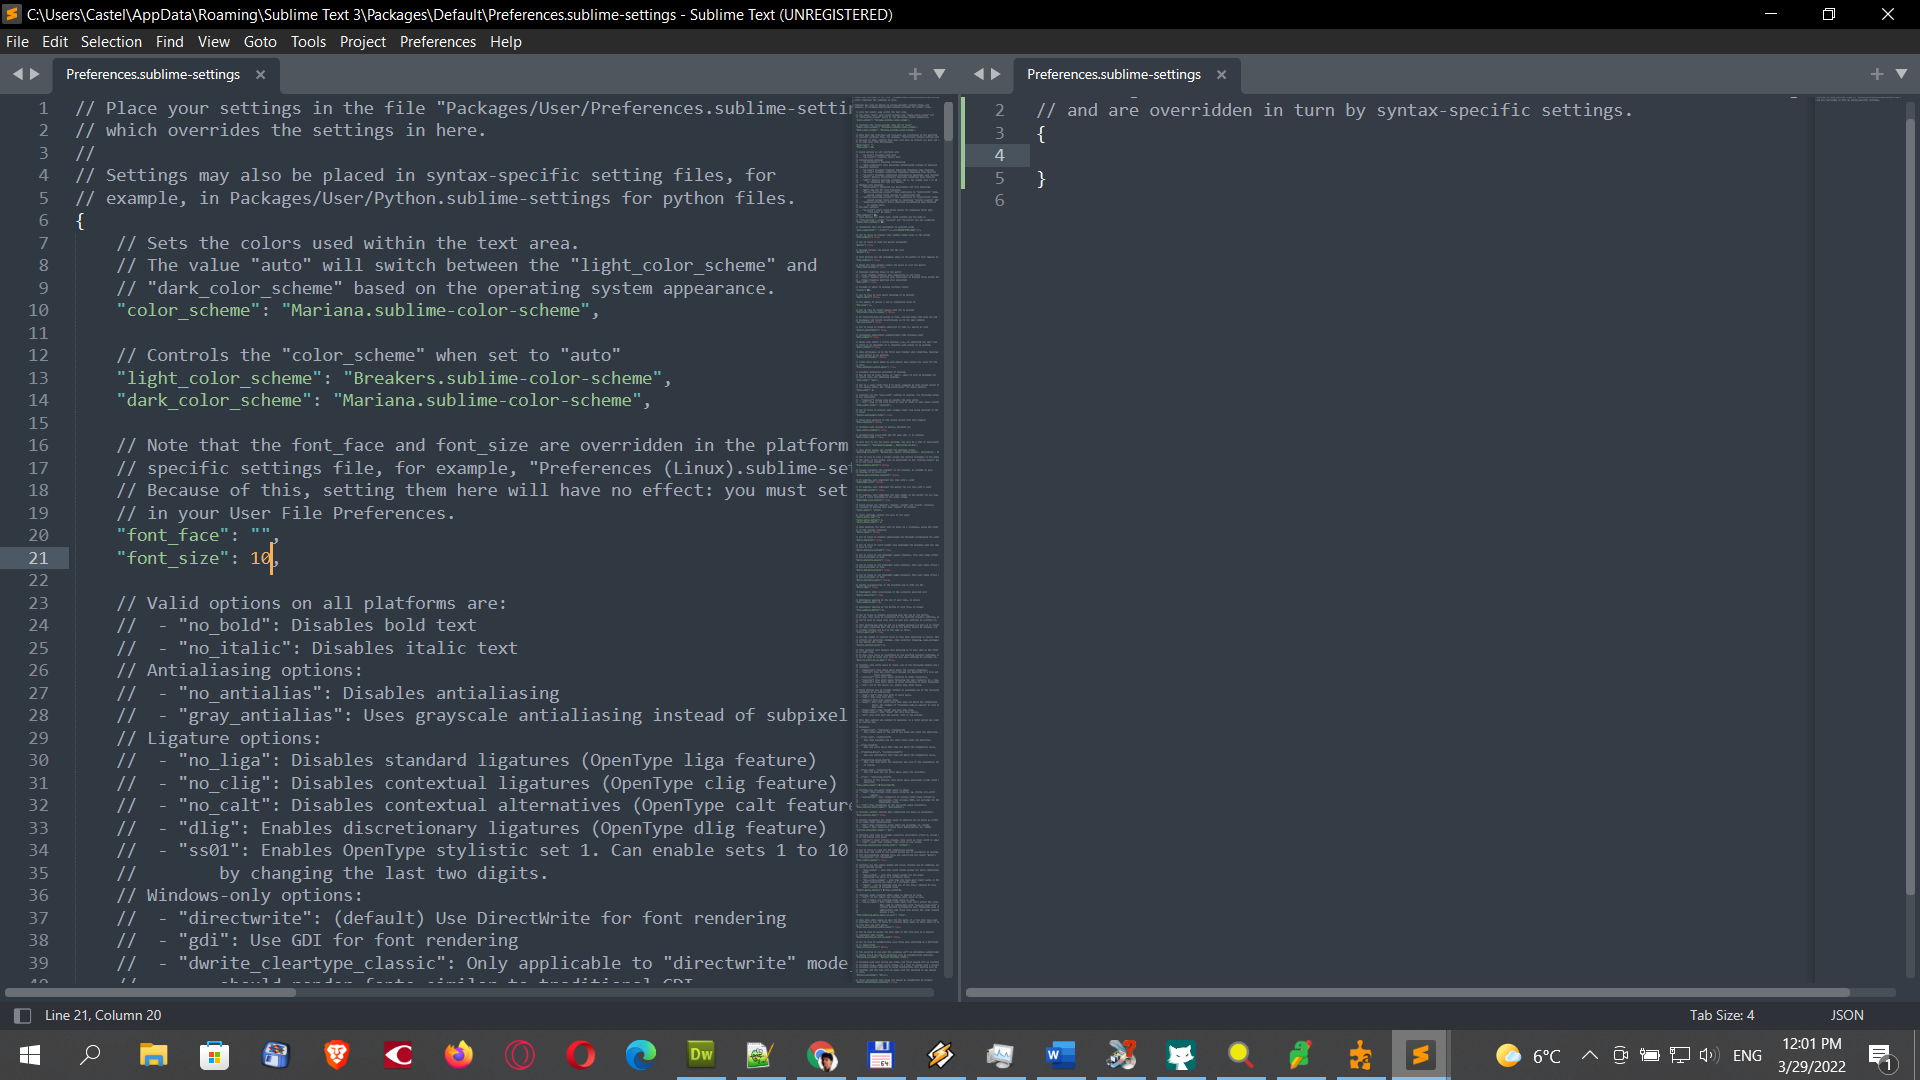Close the right pane Preferences tab

coord(1221,74)
